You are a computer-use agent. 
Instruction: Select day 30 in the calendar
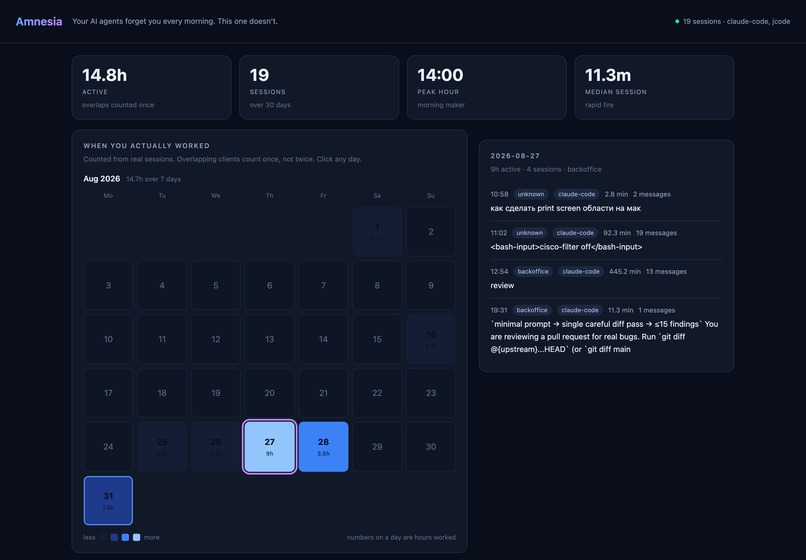pos(431,447)
